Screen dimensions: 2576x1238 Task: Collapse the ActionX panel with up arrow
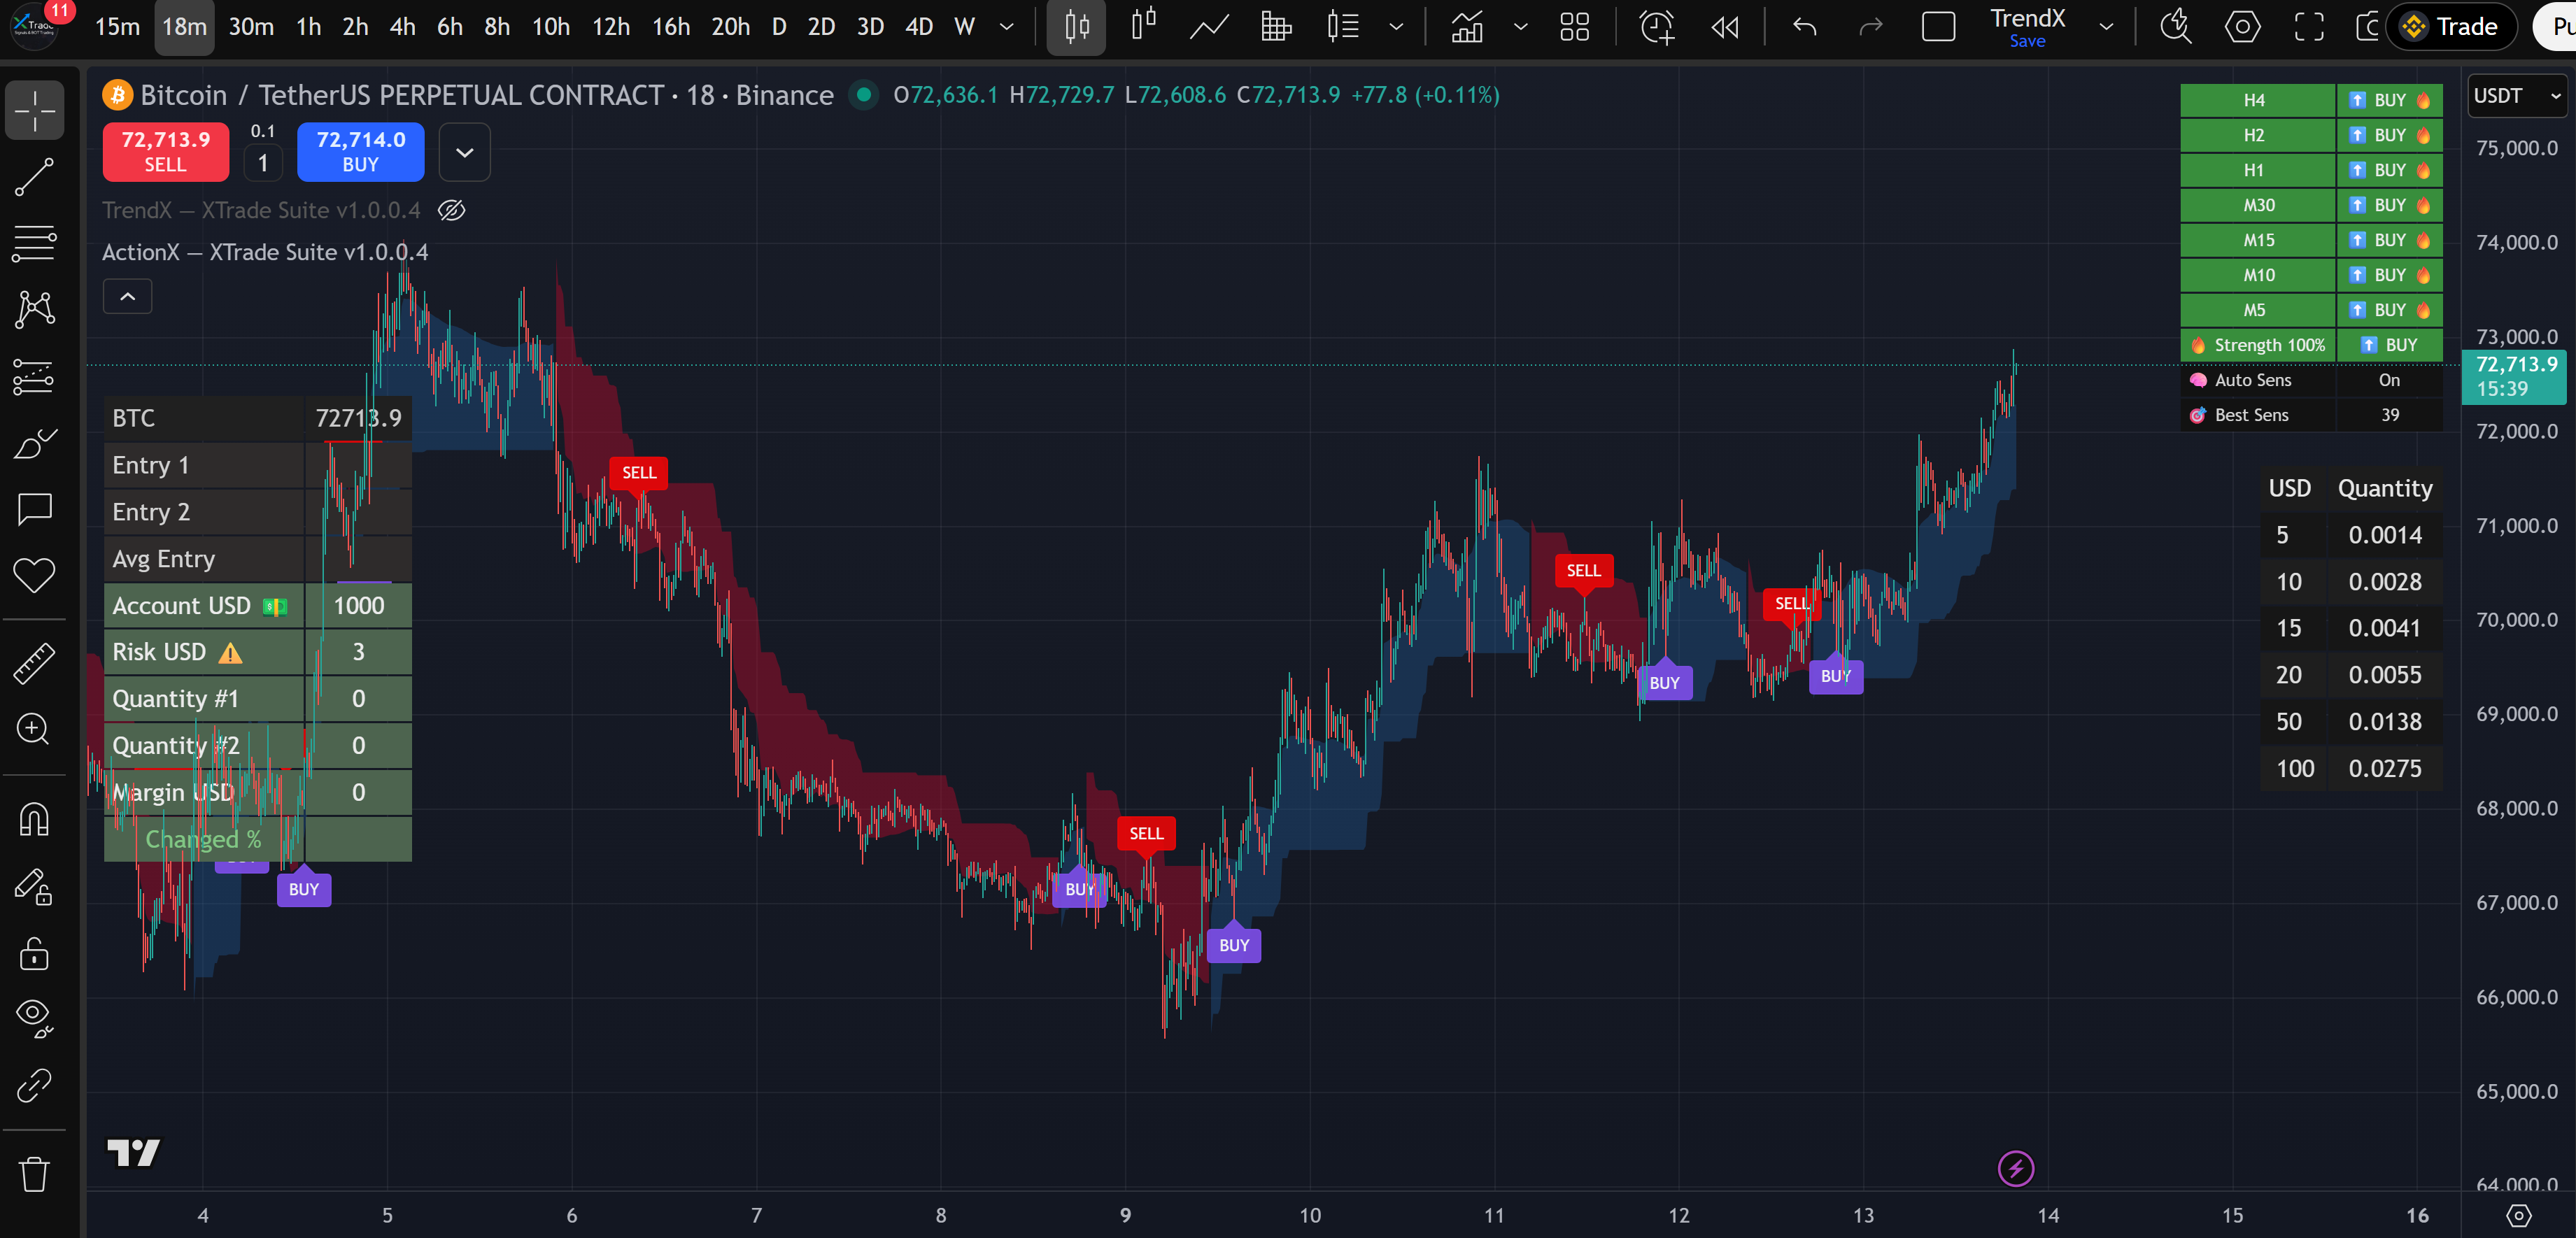(x=127, y=295)
